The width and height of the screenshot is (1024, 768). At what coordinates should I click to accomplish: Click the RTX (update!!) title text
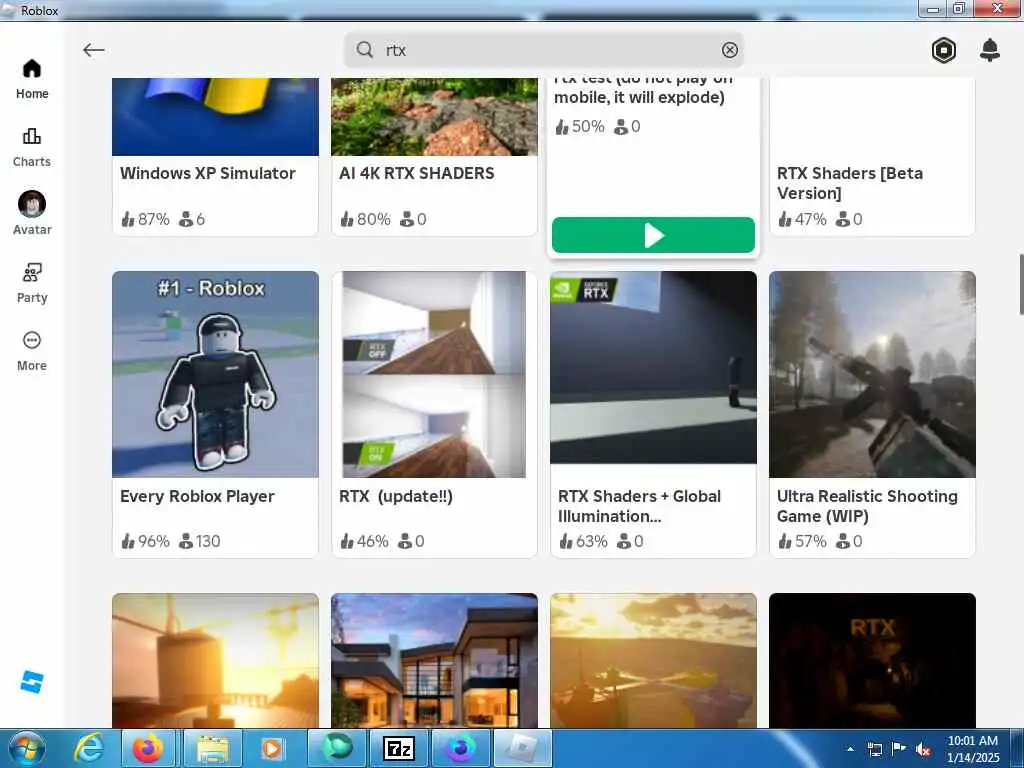pyautogui.click(x=396, y=496)
